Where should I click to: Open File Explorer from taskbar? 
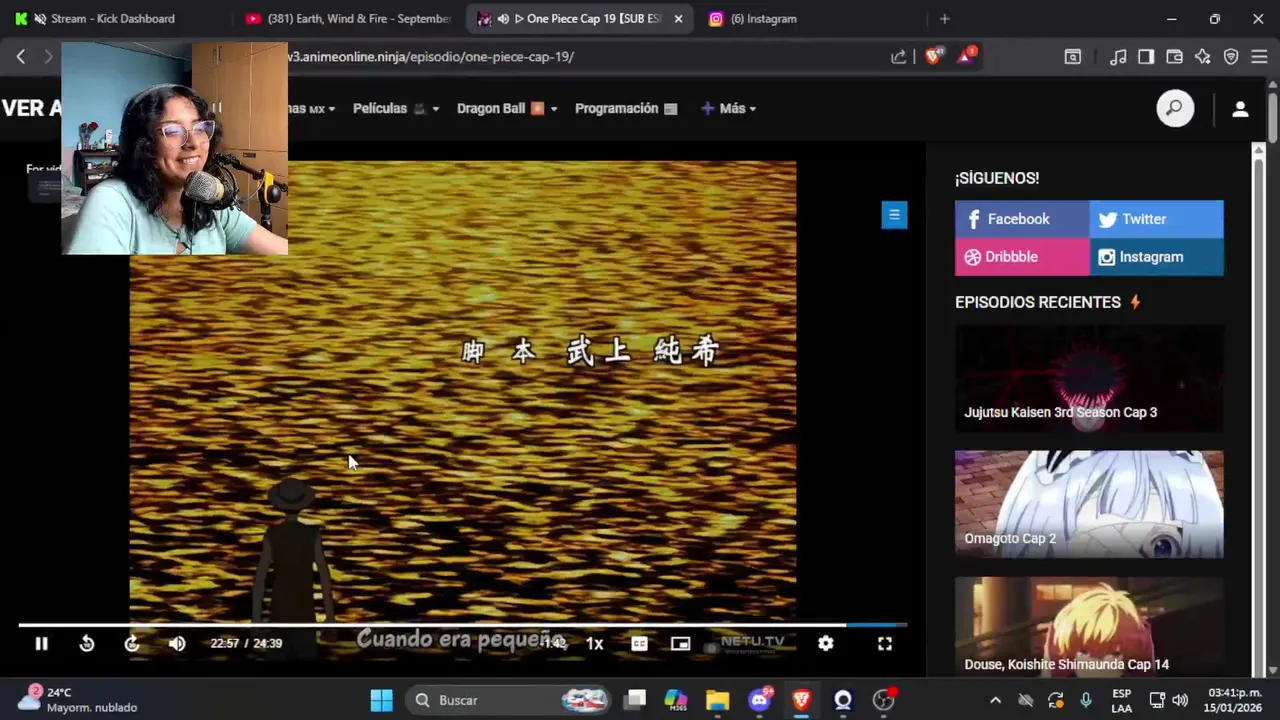[x=717, y=700]
